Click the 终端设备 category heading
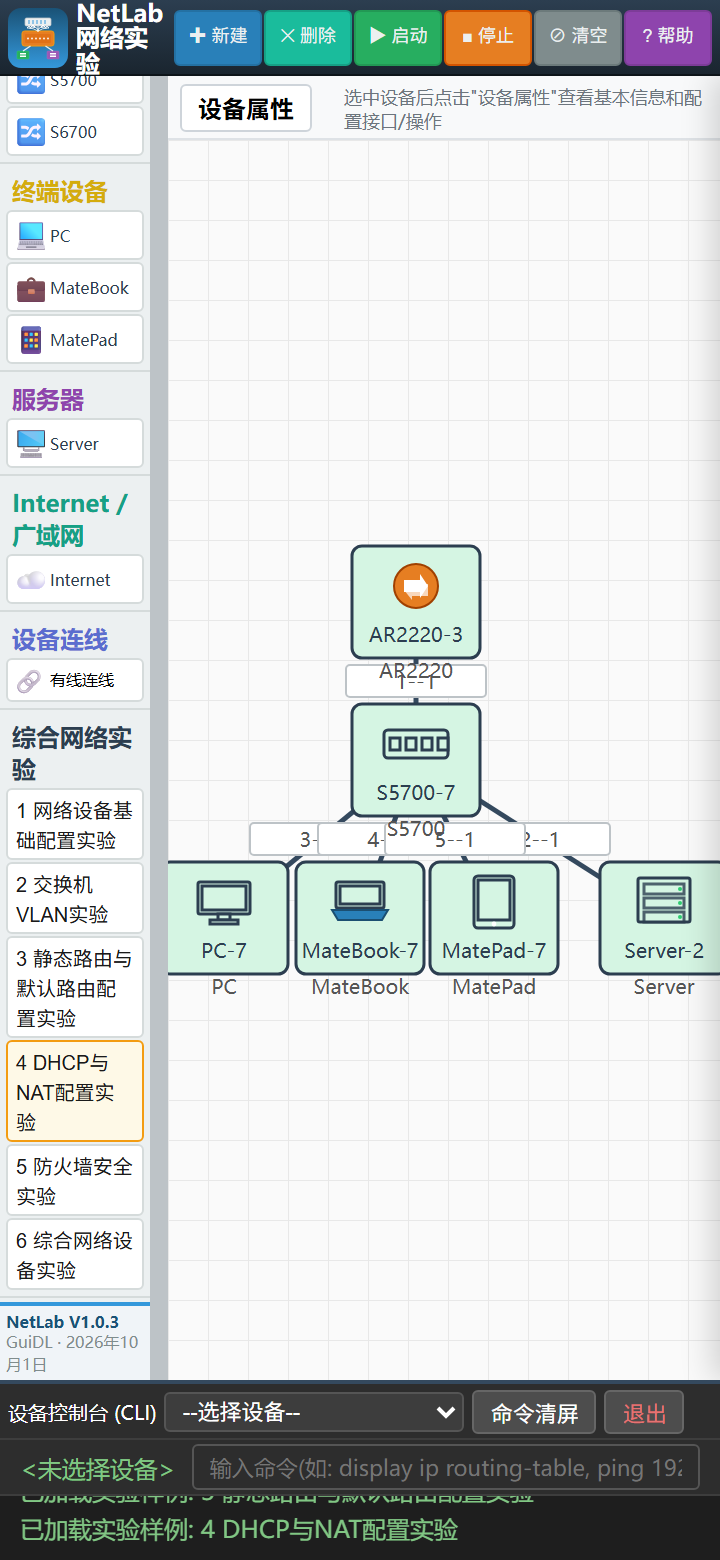 (60, 192)
